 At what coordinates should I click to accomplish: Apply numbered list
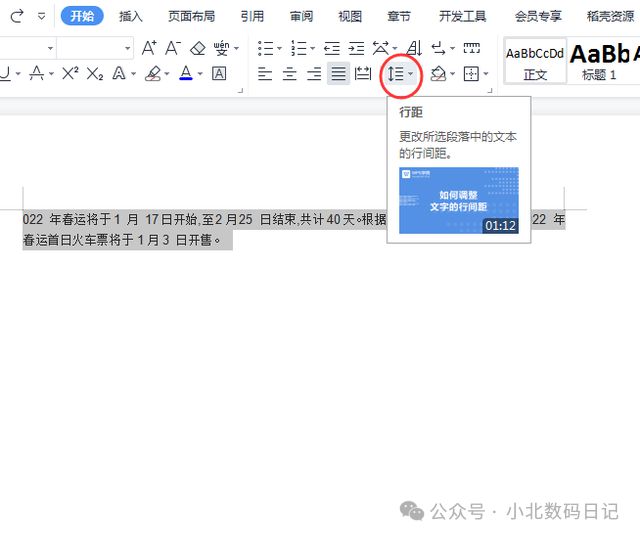click(x=299, y=48)
